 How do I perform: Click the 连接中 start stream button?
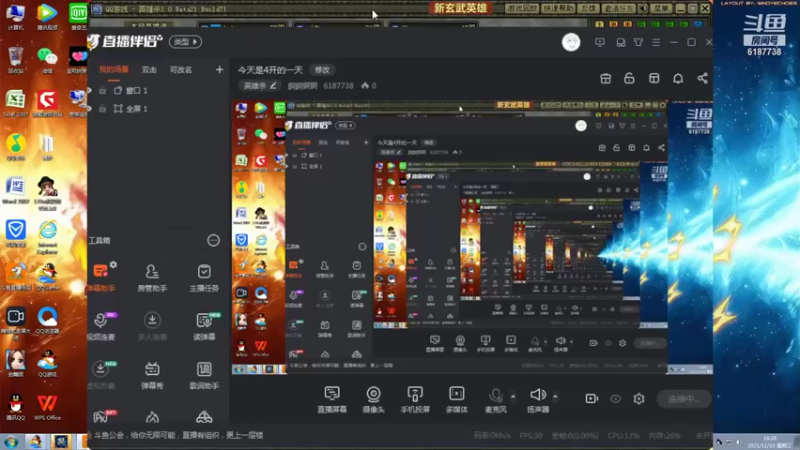pyautogui.click(x=684, y=398)
